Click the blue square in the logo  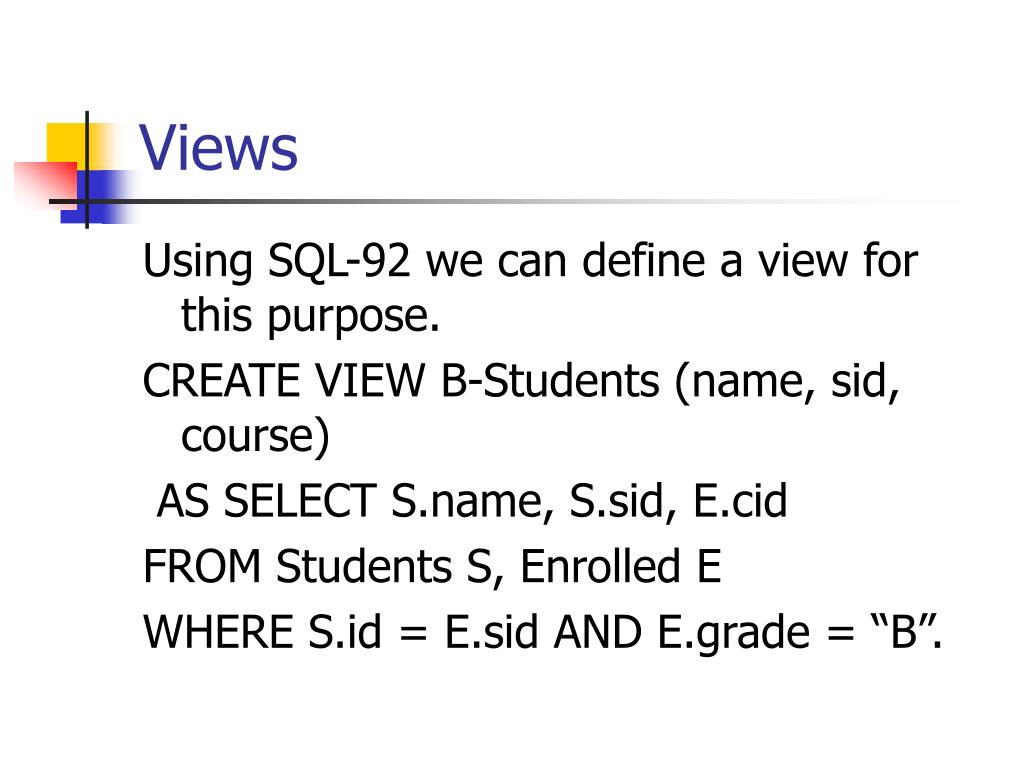(x=96, y=197)
